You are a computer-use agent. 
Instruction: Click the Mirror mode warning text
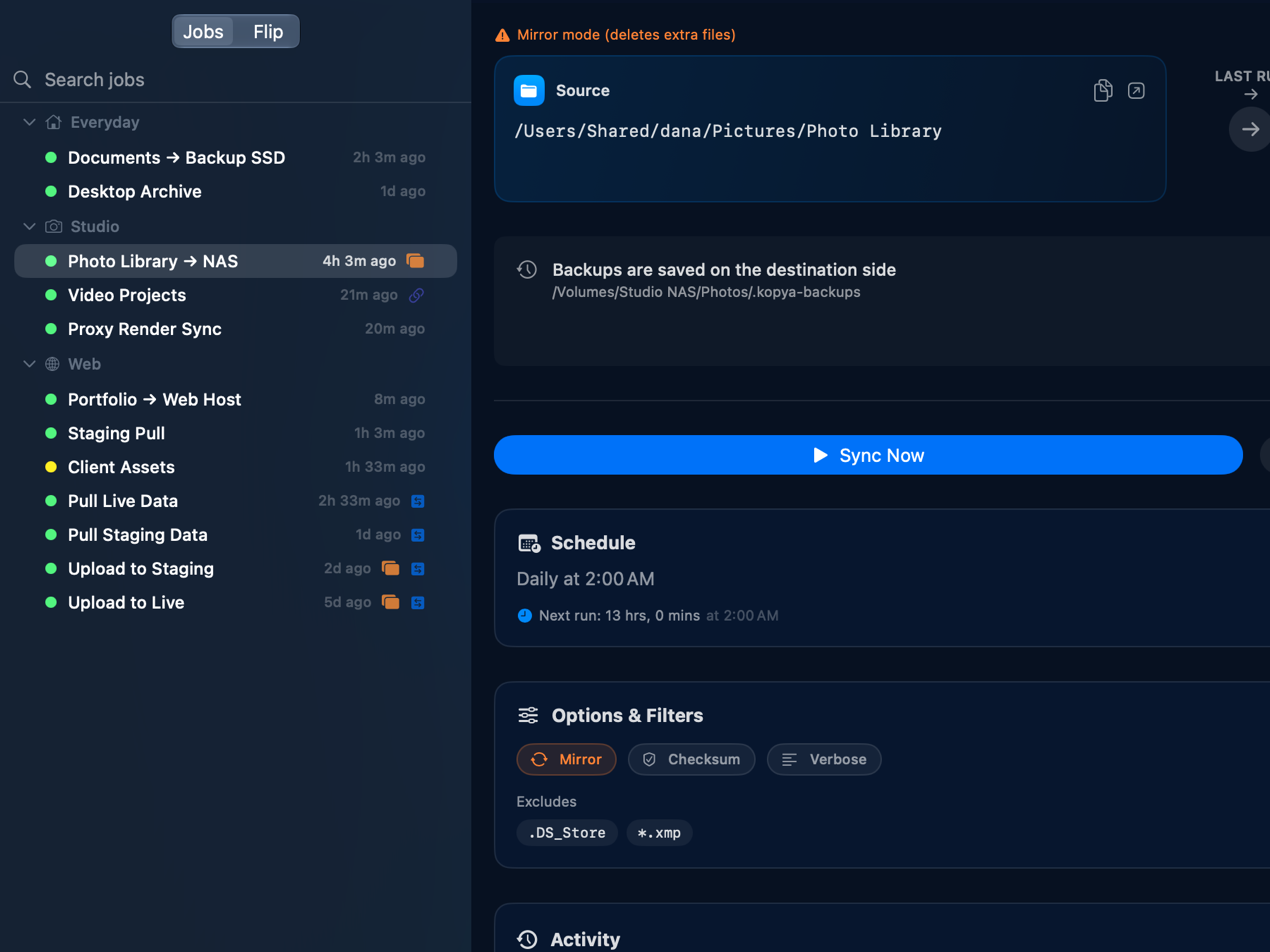tap(626, 35)
